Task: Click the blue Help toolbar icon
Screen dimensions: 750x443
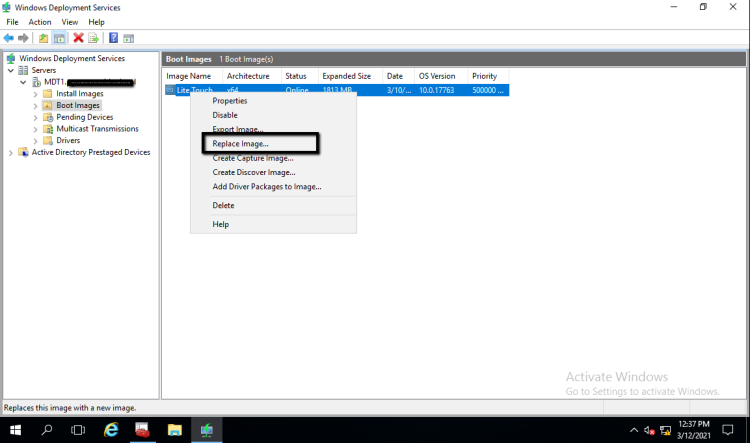Action: (113, 38)
